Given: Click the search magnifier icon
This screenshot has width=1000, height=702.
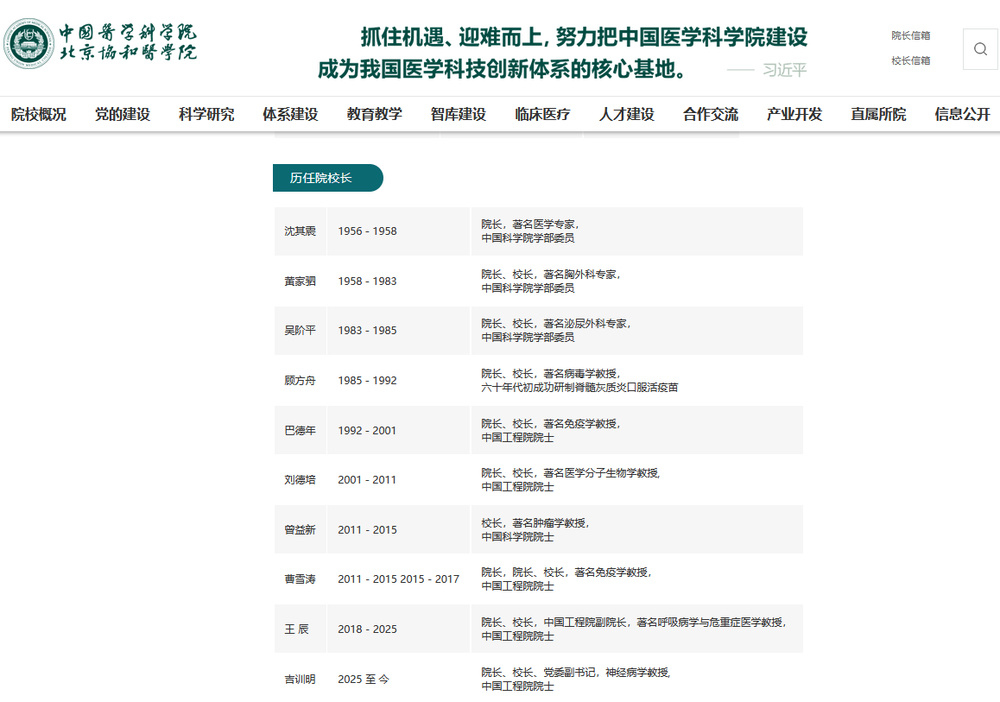Looking at the screenshot, I should pyautogui.click(x=980, y=49).
